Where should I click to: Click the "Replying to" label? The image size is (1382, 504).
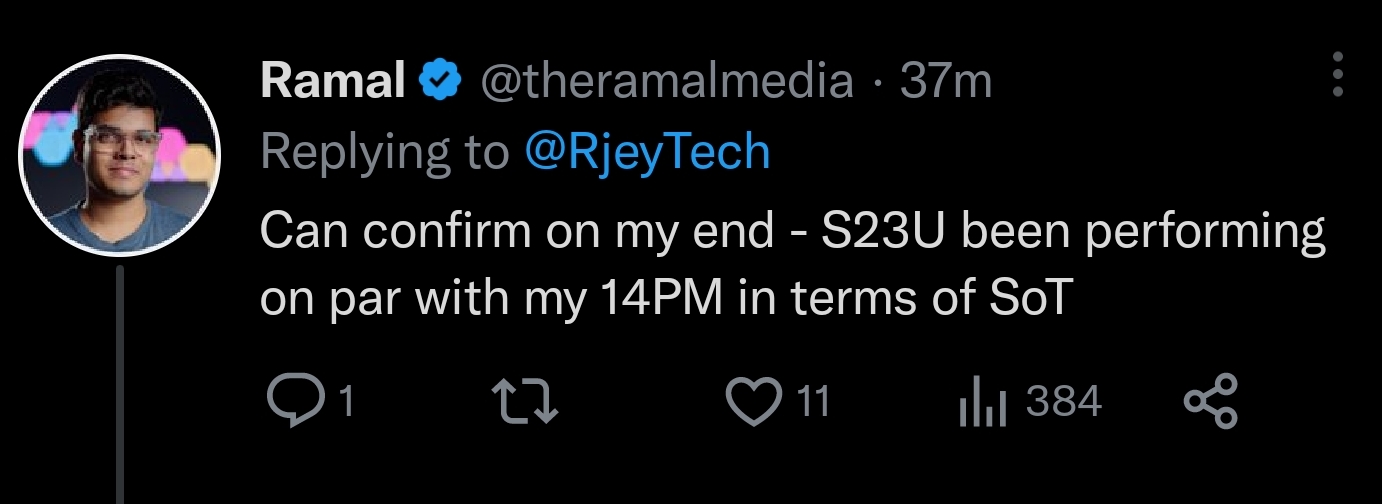[384, 152]
